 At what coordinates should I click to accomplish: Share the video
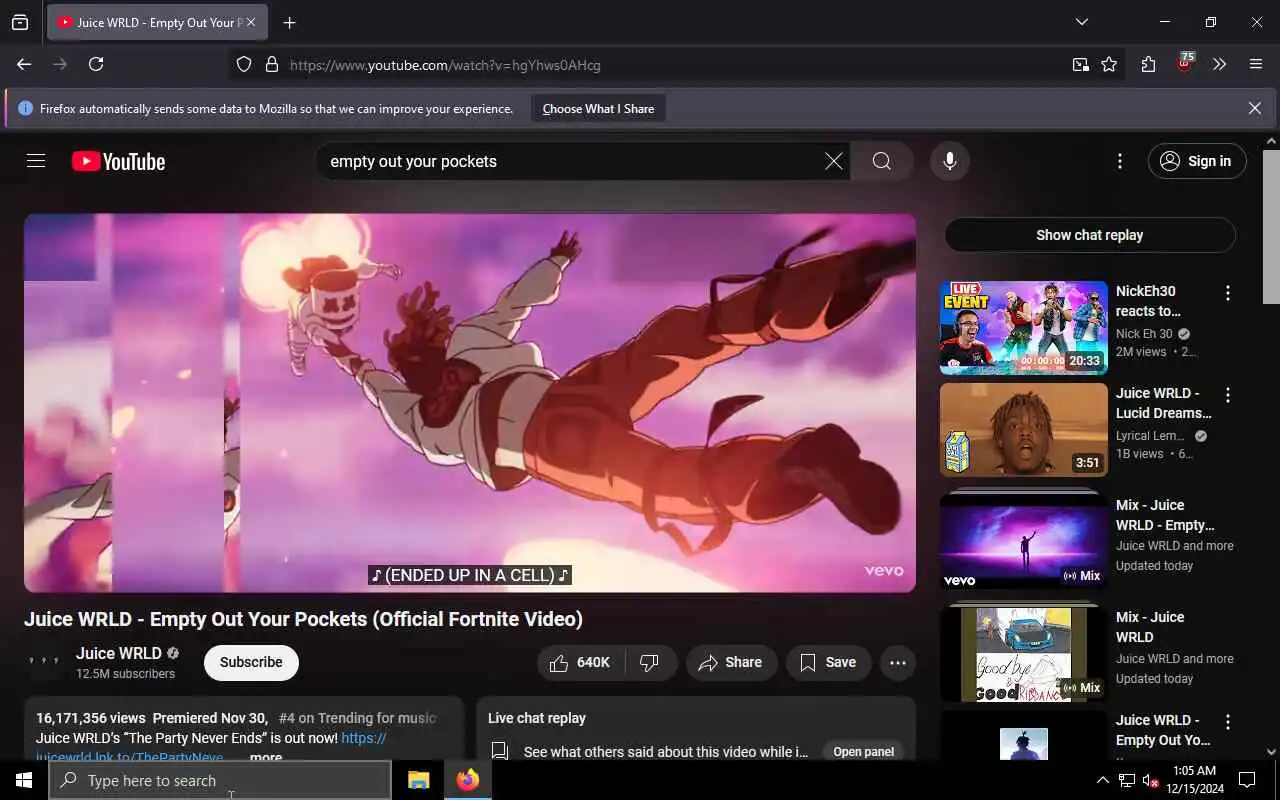pos(731,662)
